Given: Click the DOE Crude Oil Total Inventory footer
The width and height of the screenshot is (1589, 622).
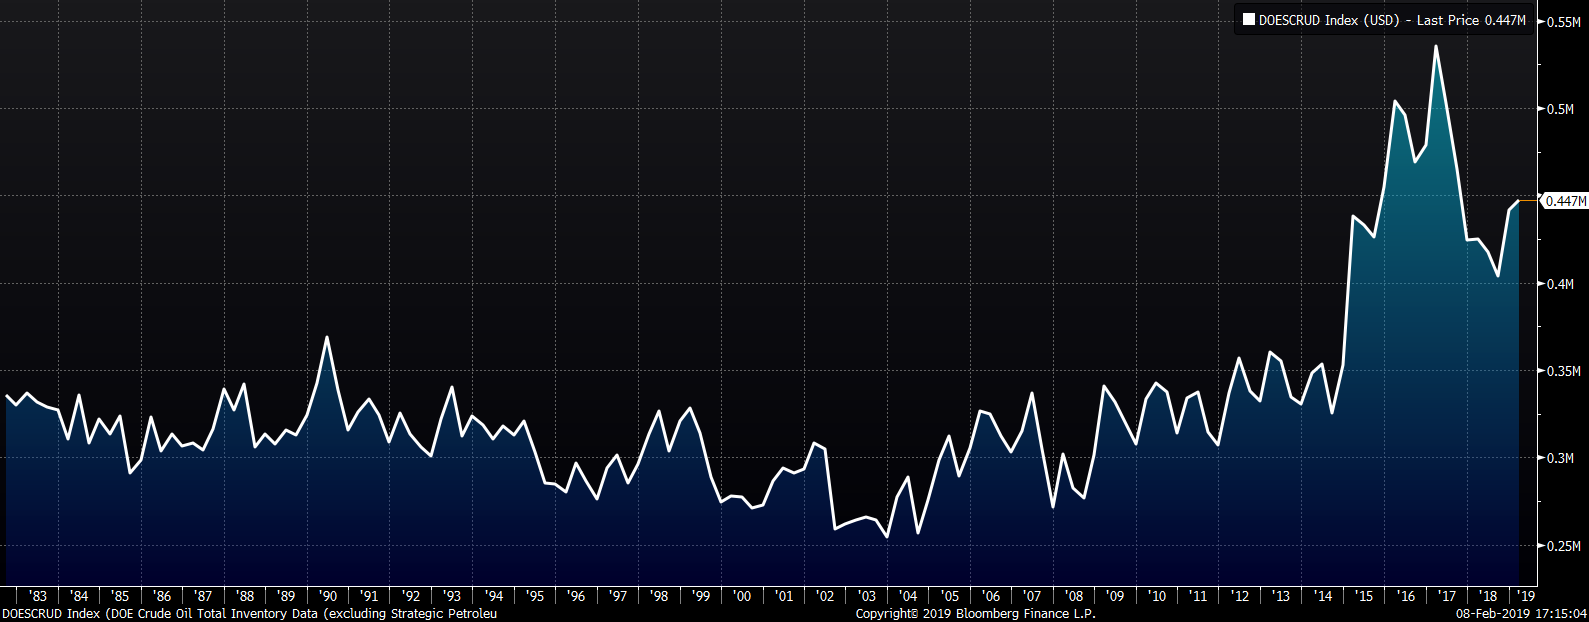Looking at the screenshot, I should (249, 614).
